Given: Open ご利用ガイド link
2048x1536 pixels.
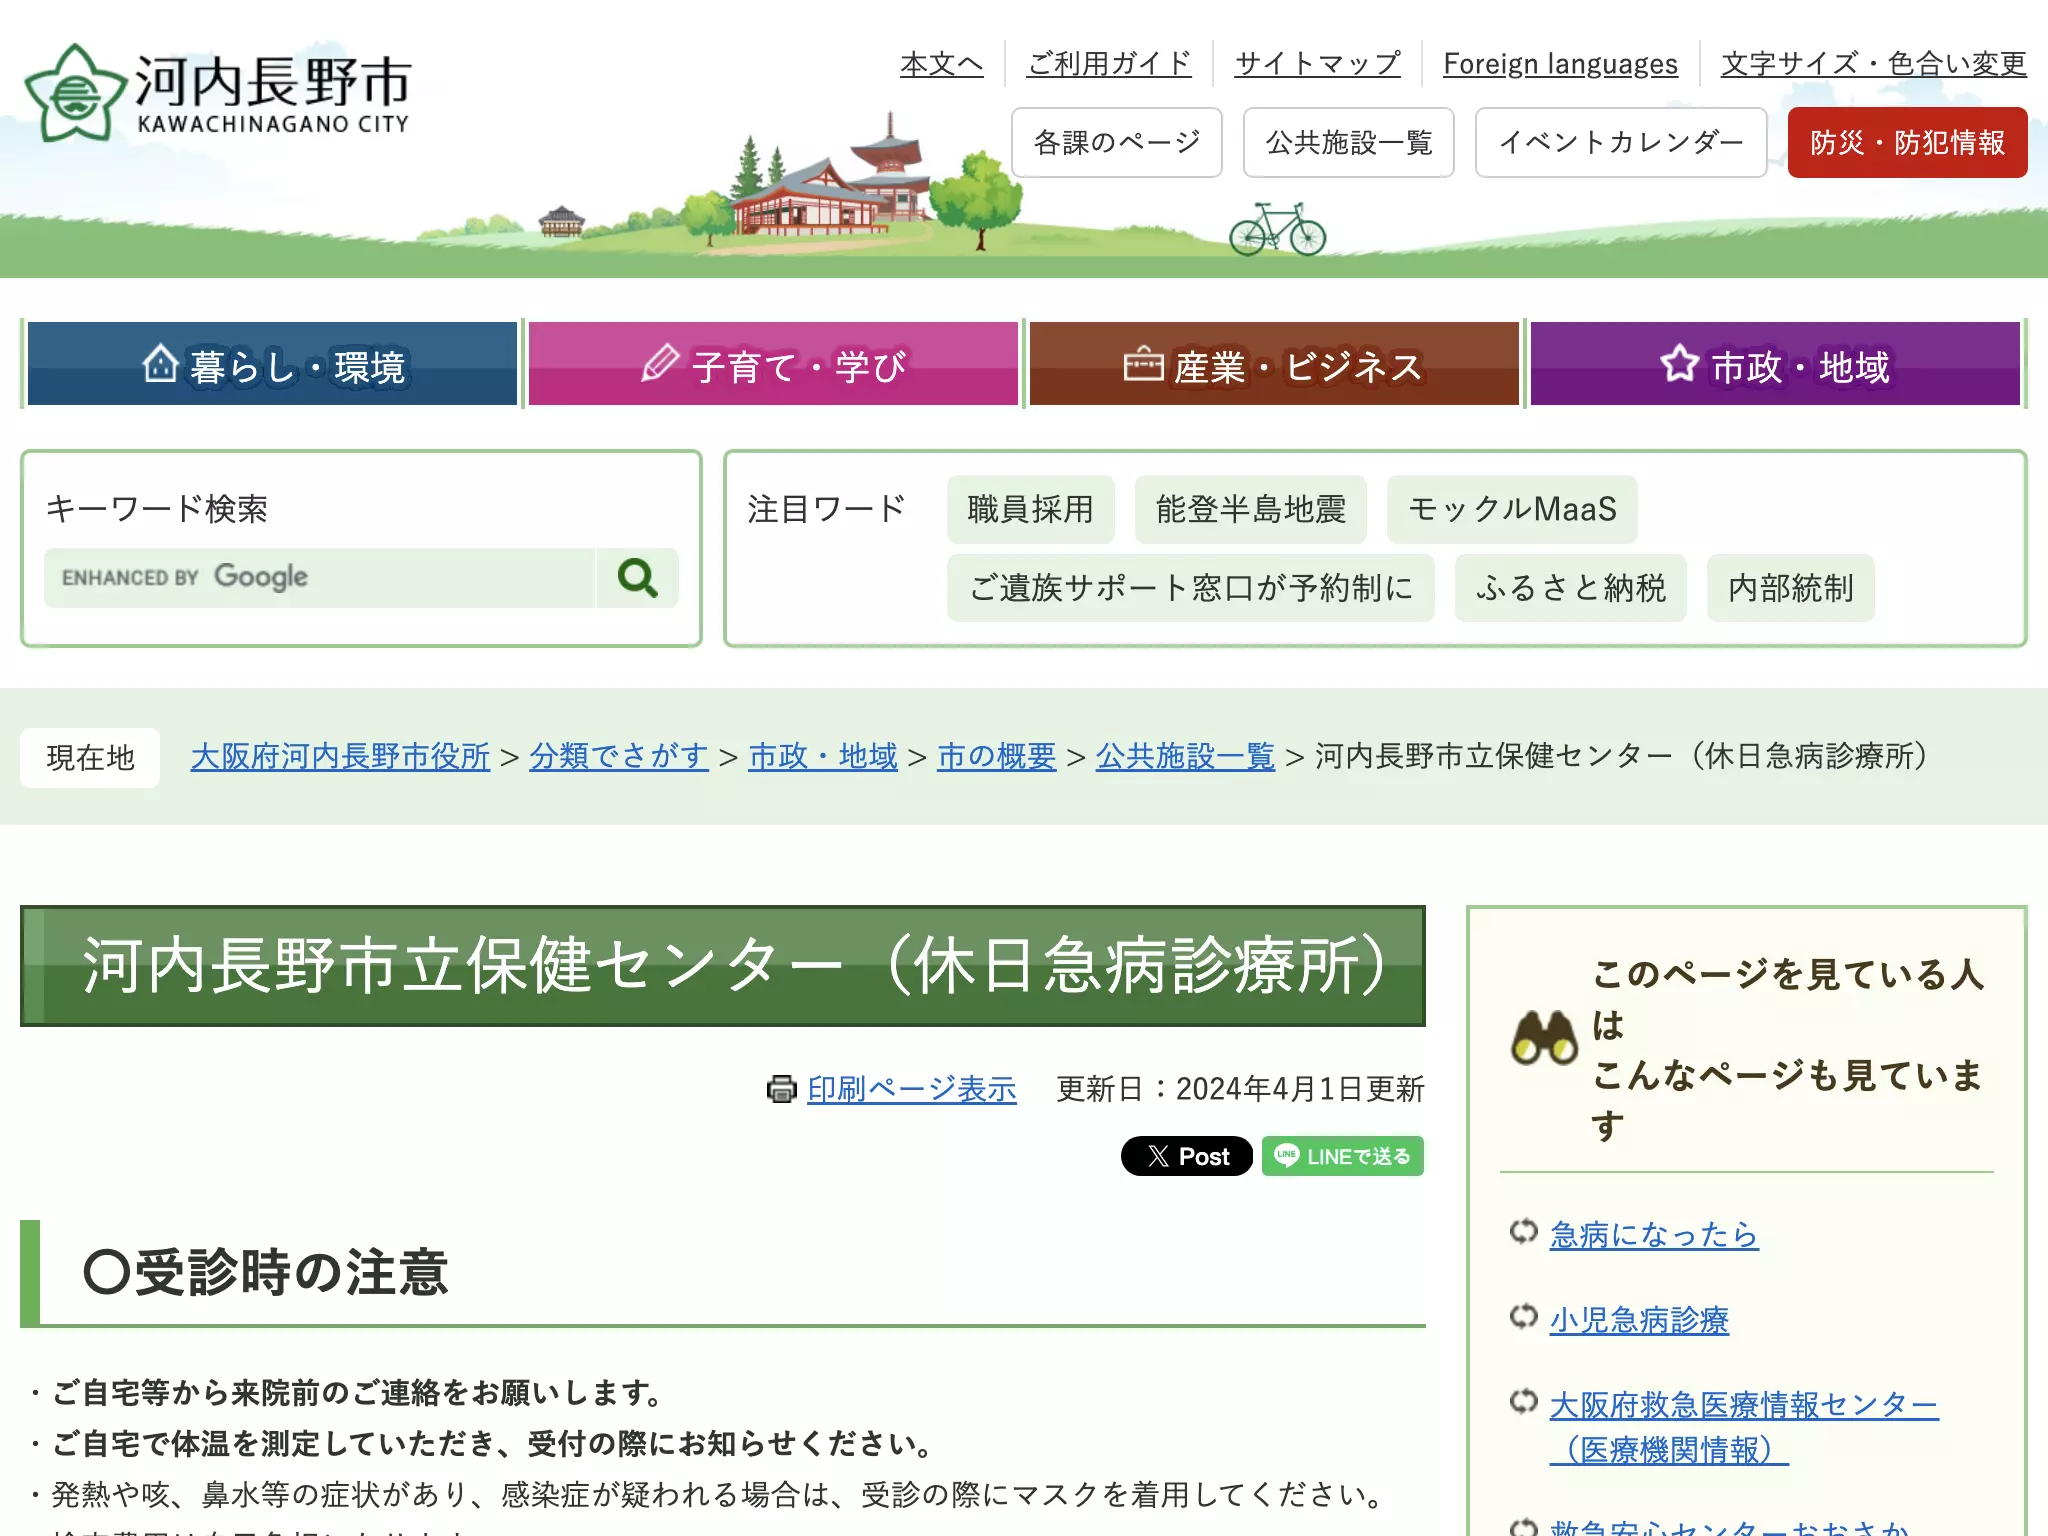Looking at the screenshot, I should tap(1109, 64).
